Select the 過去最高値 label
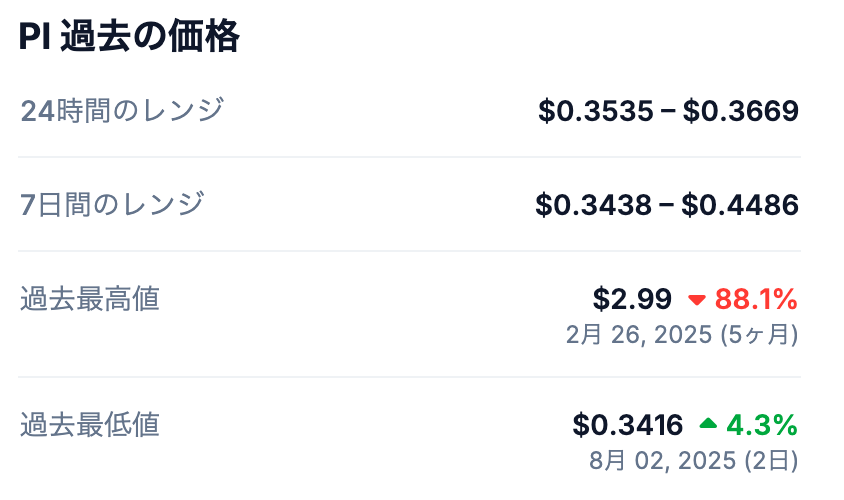 [x=90, y=299]
